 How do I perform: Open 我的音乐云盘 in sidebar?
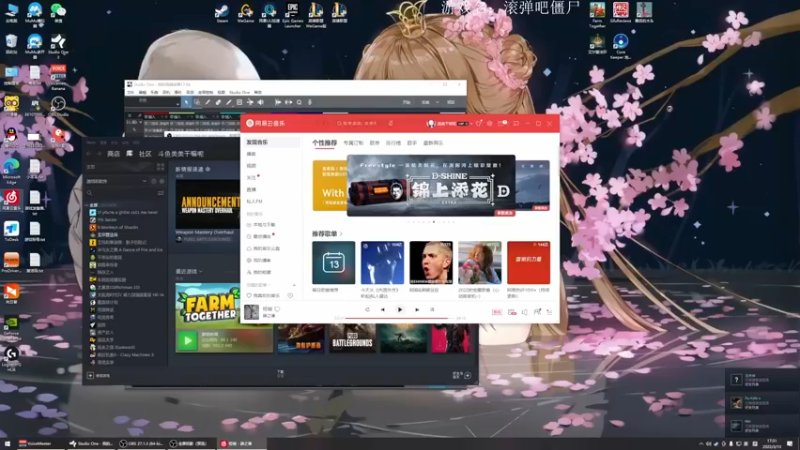pyautogui.click(x=264, y=248)
